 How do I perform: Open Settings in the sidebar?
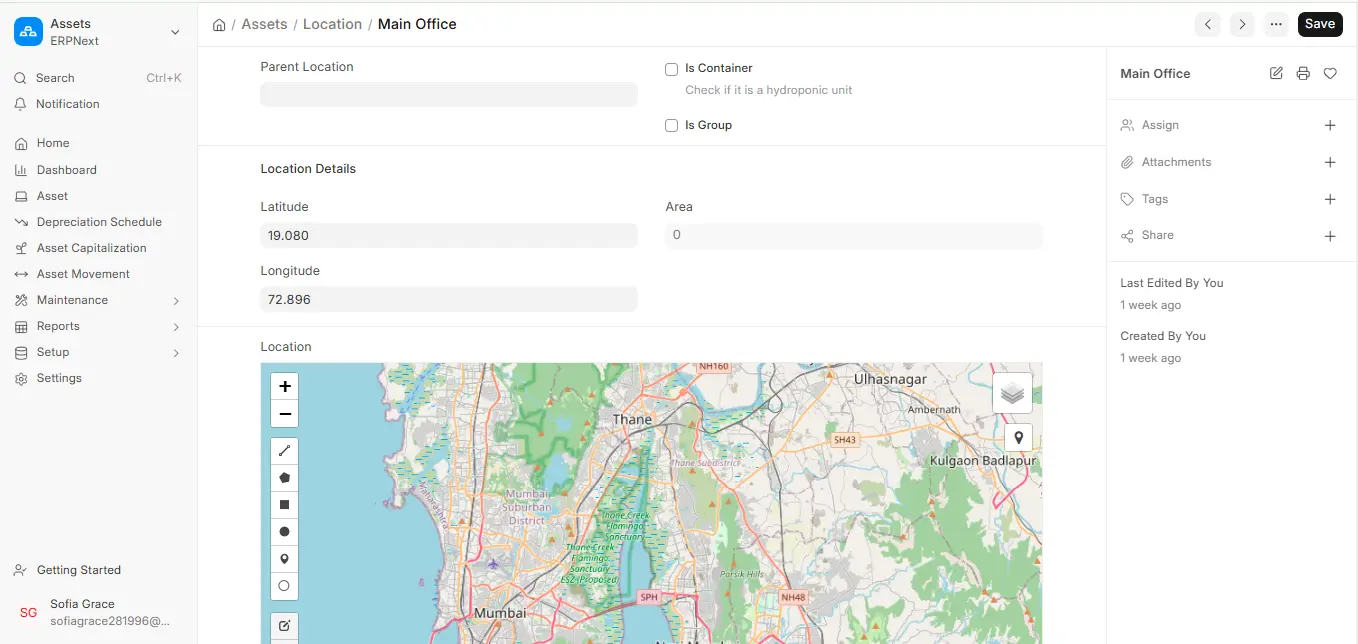(98, 378)
